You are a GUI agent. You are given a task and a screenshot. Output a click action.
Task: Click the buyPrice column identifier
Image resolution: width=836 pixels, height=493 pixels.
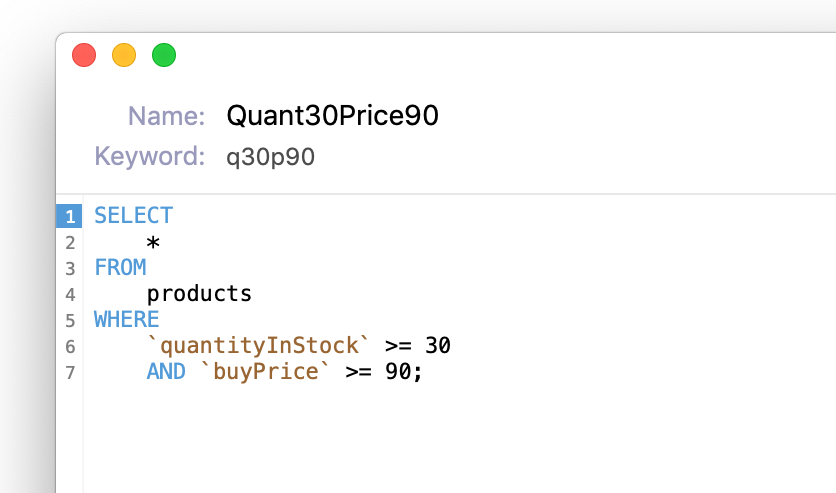point(265,371)
